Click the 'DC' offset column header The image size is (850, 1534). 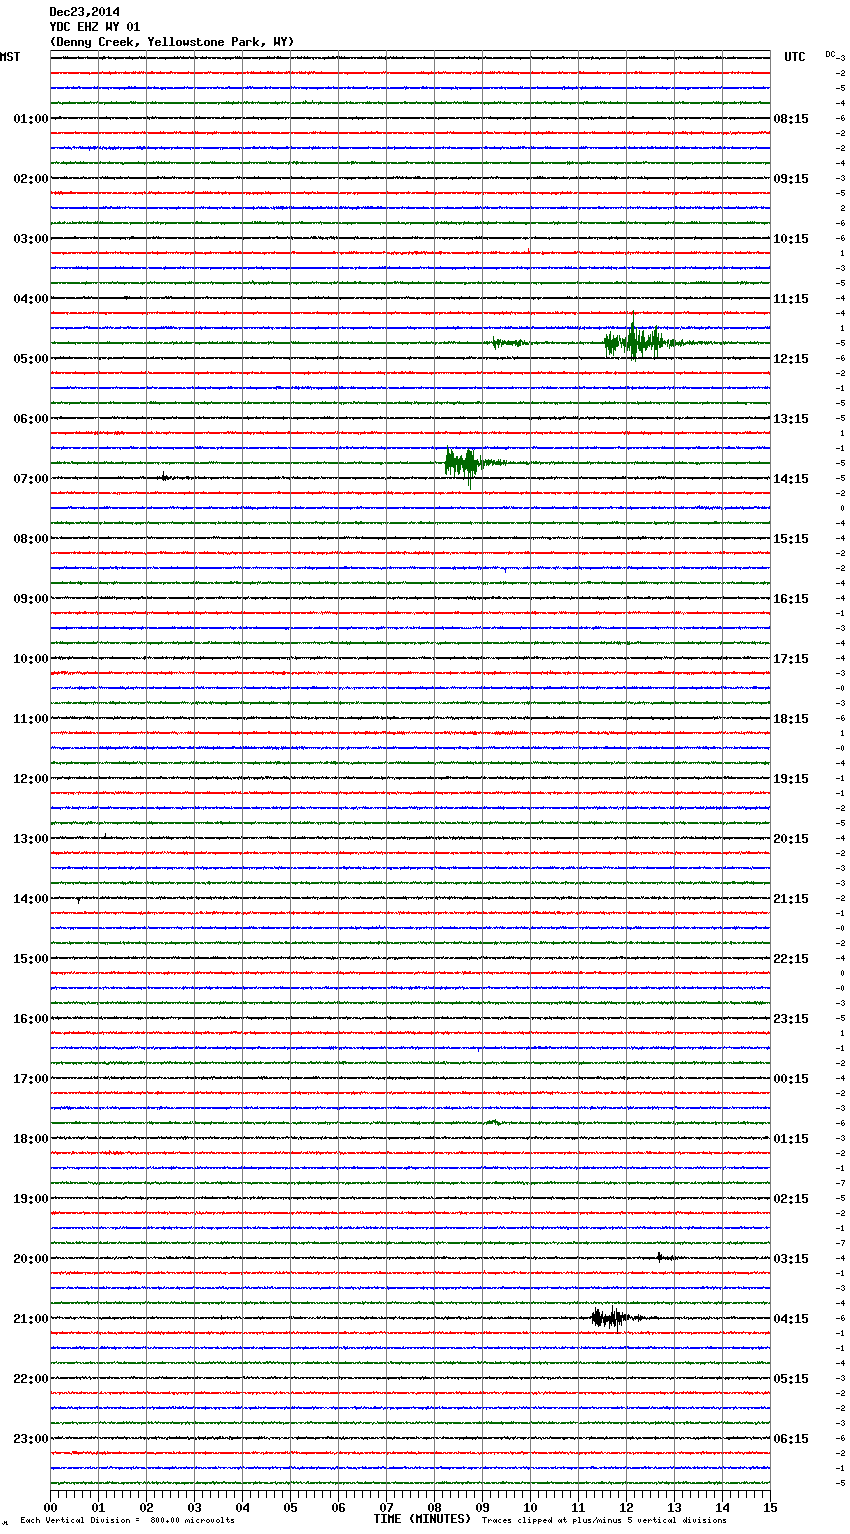tap(831, 54)
